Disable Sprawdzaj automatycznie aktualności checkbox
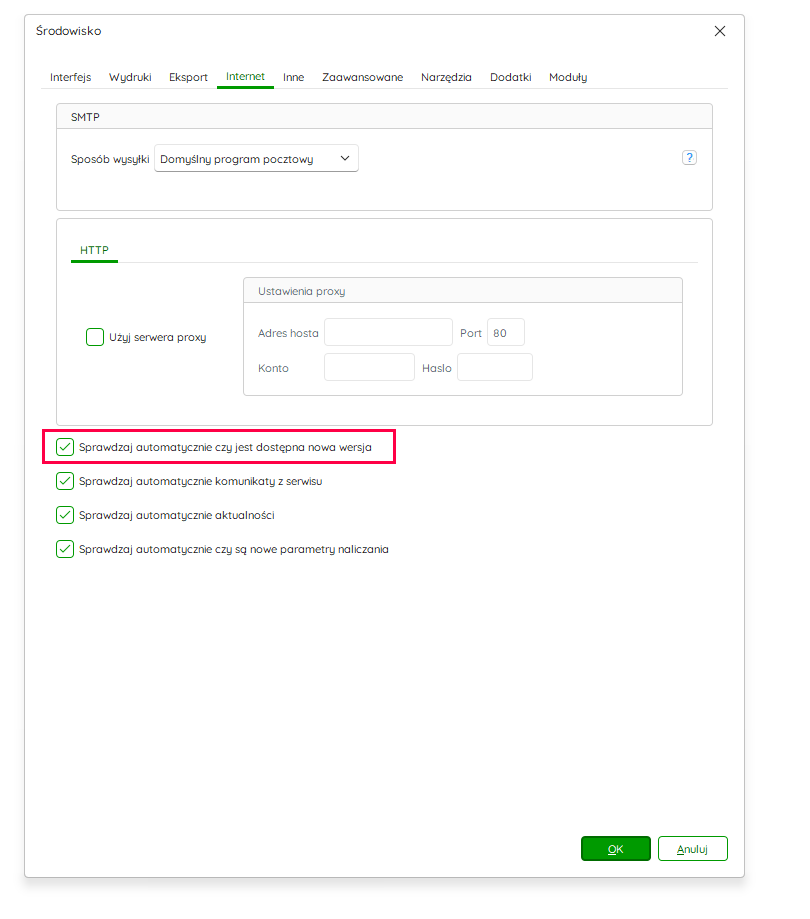This screenshot has width=810, height=919. click(65, 515)
